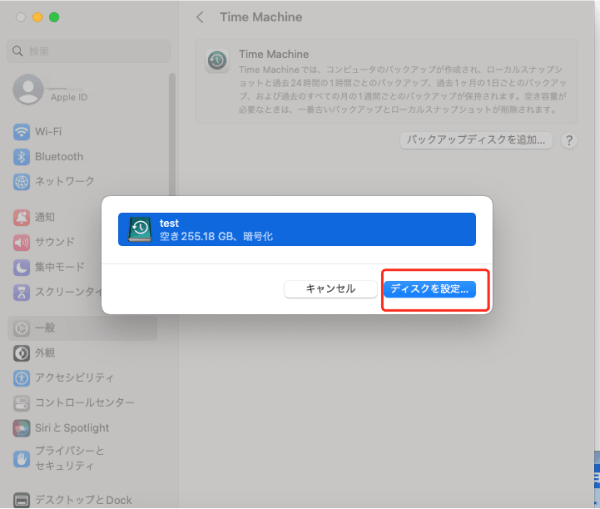This screenshot has width=600, height=509.
Task: Click the キャンセル button
Action: [331, 289]
